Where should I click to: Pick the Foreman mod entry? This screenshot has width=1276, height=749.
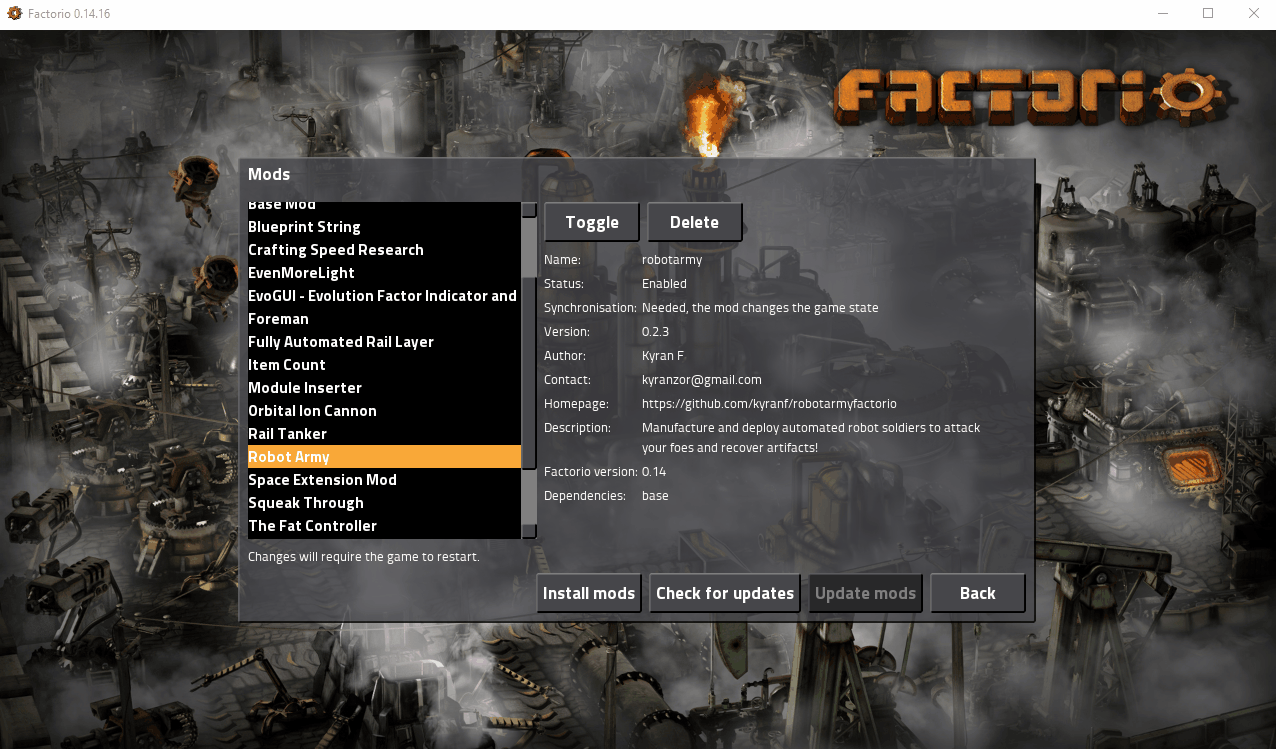pos(278,319)
